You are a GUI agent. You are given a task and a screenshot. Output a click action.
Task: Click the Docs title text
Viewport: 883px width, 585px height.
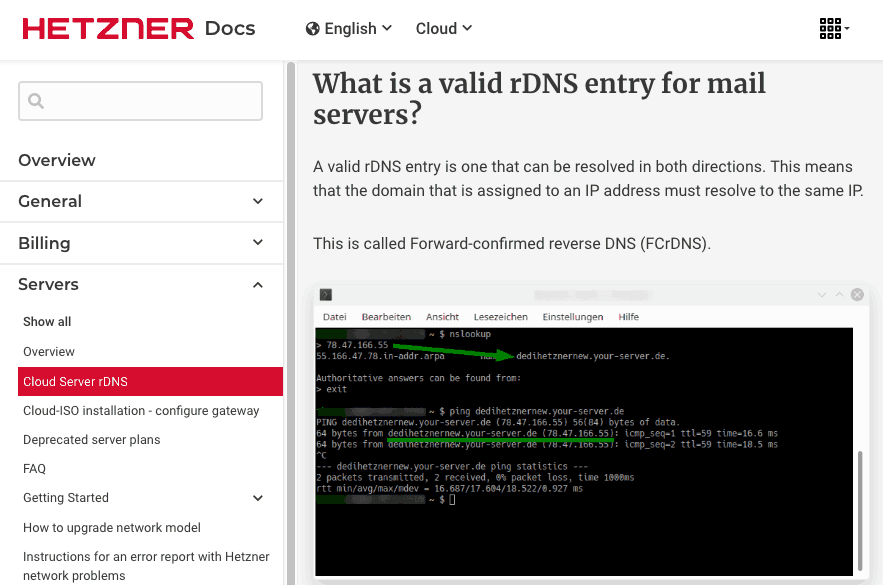230,29
